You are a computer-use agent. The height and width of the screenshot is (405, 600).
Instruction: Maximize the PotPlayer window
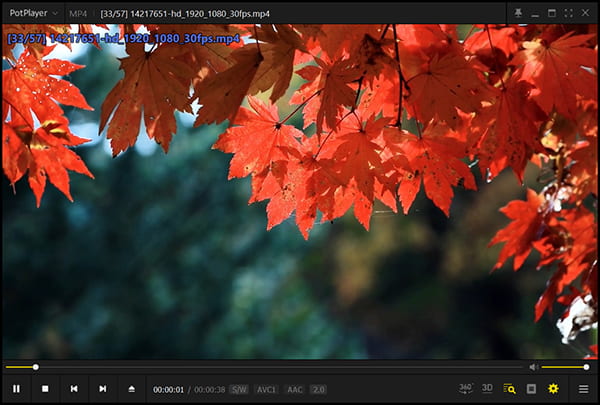click(552, 13)
